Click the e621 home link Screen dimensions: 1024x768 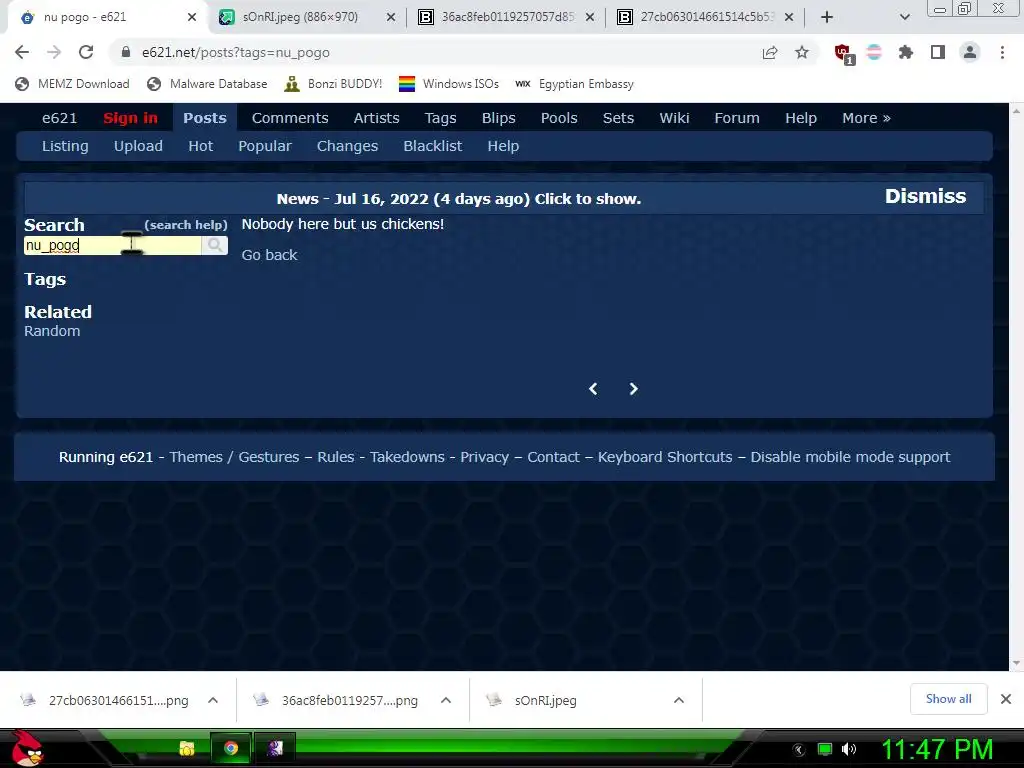coord(59,118)
